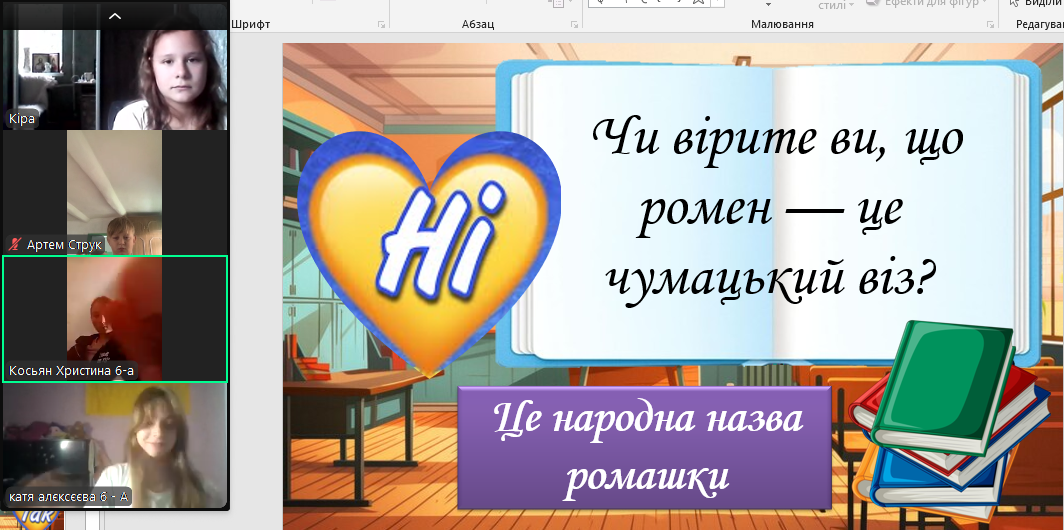Open the Малювання group dialog launcher
1064x530 pixels.
pos(990,24)
